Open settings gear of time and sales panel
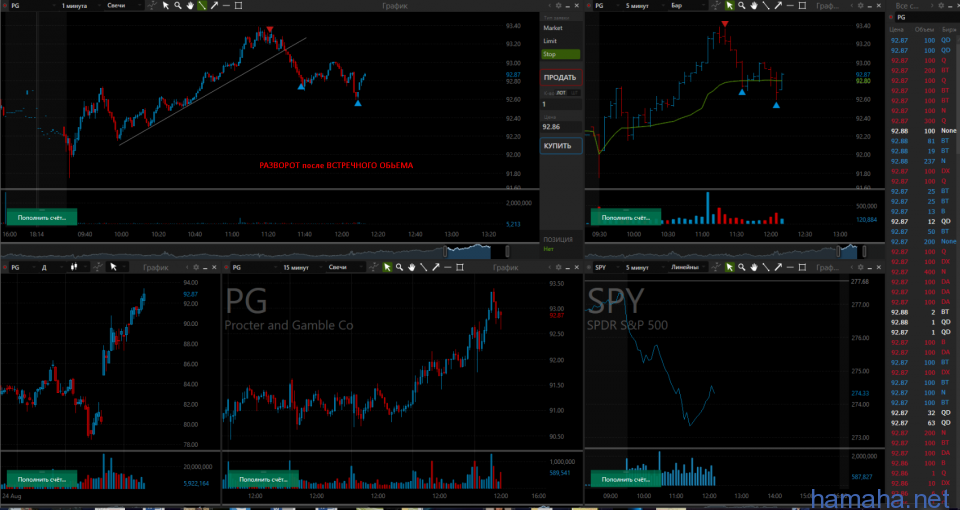Screen dimensions: 960x510 (941, 6)
